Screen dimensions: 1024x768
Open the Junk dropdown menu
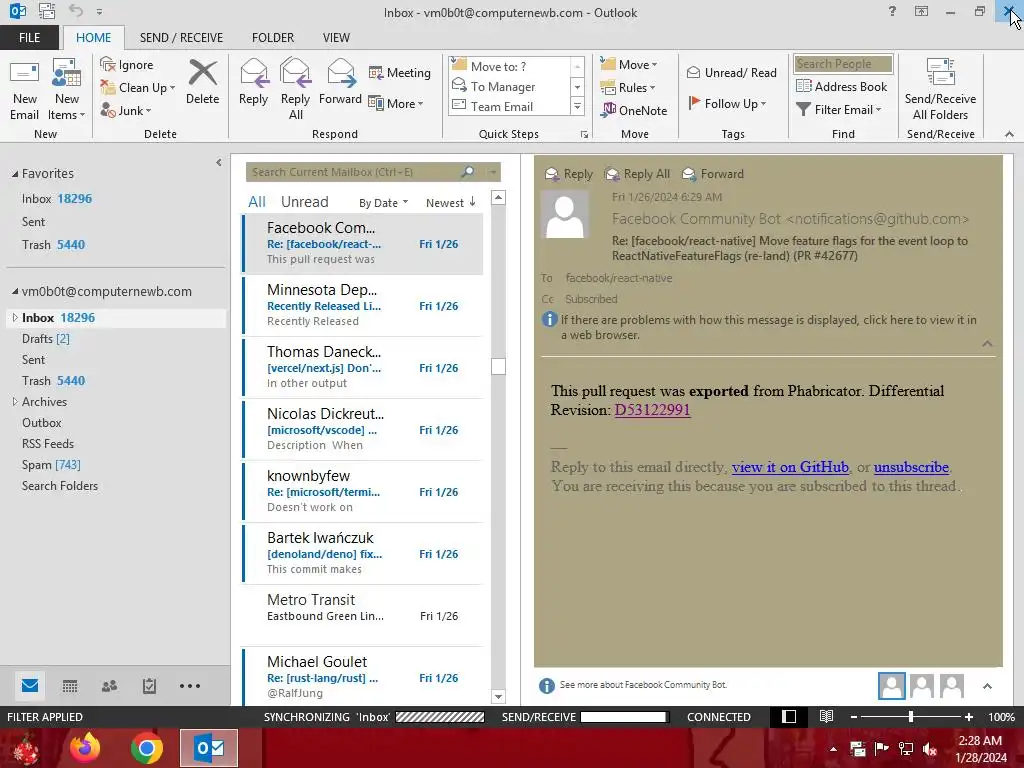[126, 110]
